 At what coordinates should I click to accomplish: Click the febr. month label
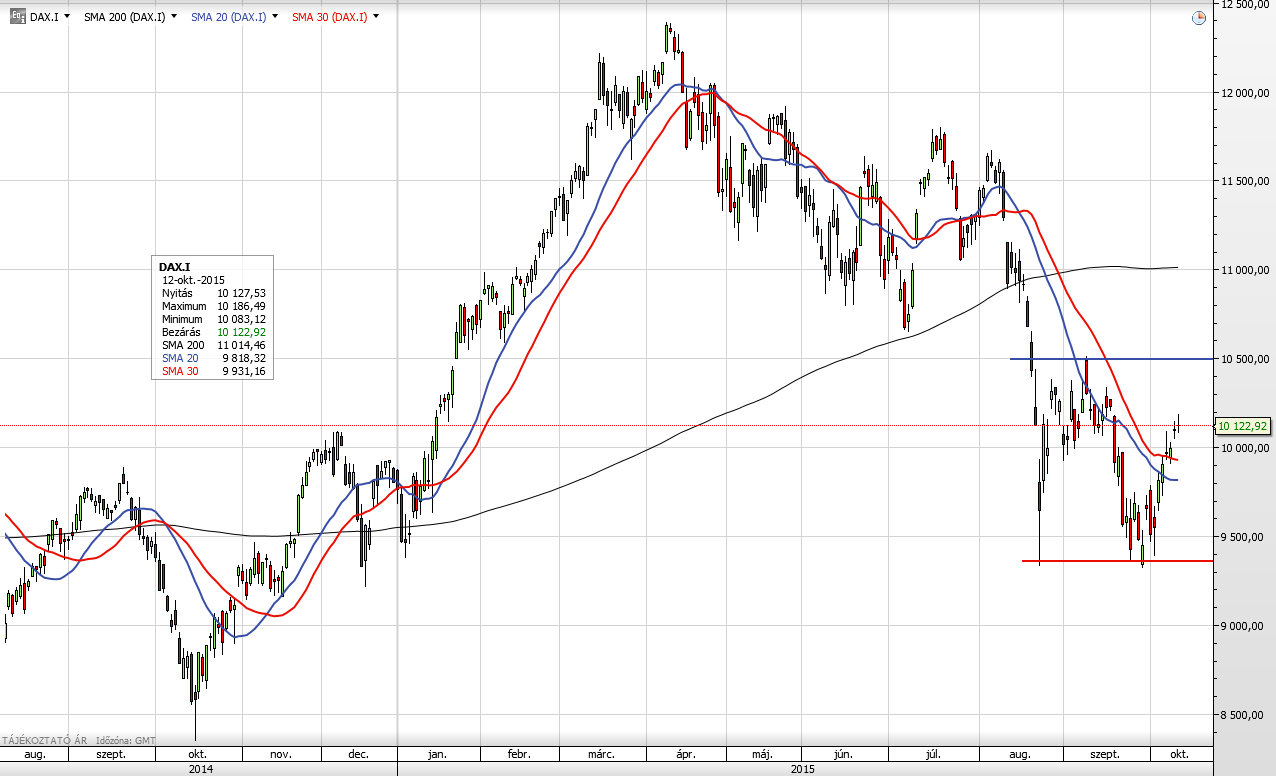(x=519, y=754)
